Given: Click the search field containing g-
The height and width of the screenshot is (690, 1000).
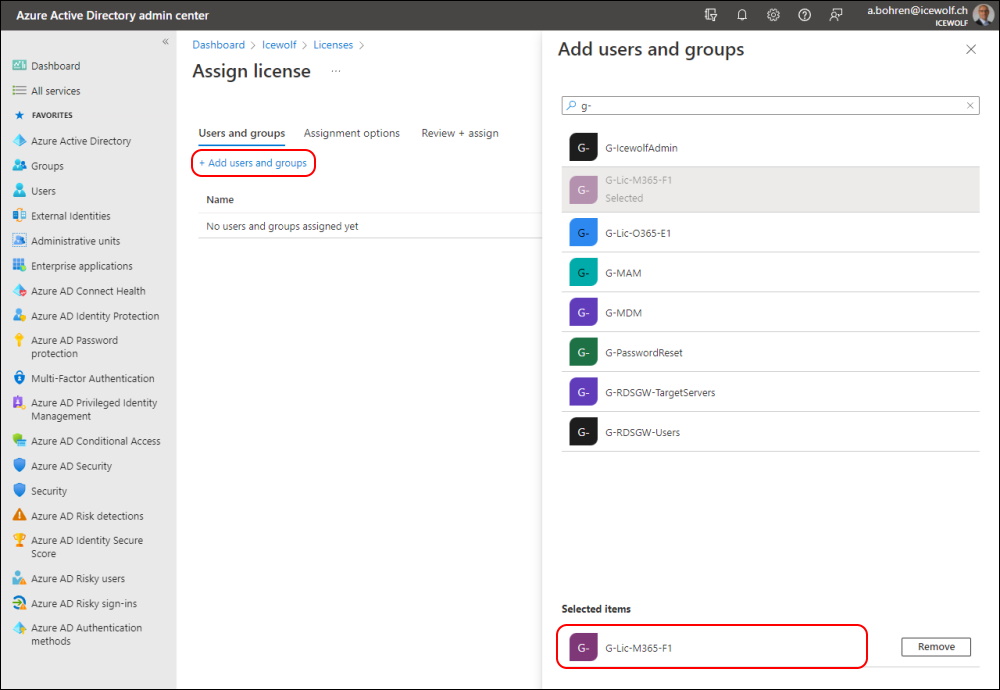Looking at the screenshot, I should pos(770,105).
